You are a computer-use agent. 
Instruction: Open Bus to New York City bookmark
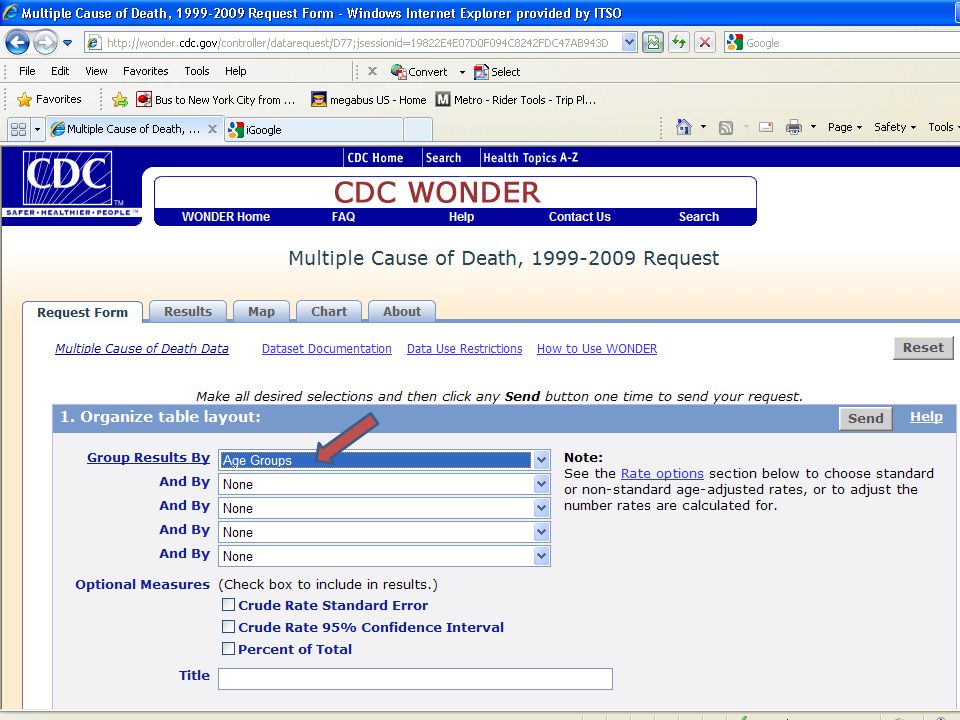pyautogui.click(x=216, y=99)
